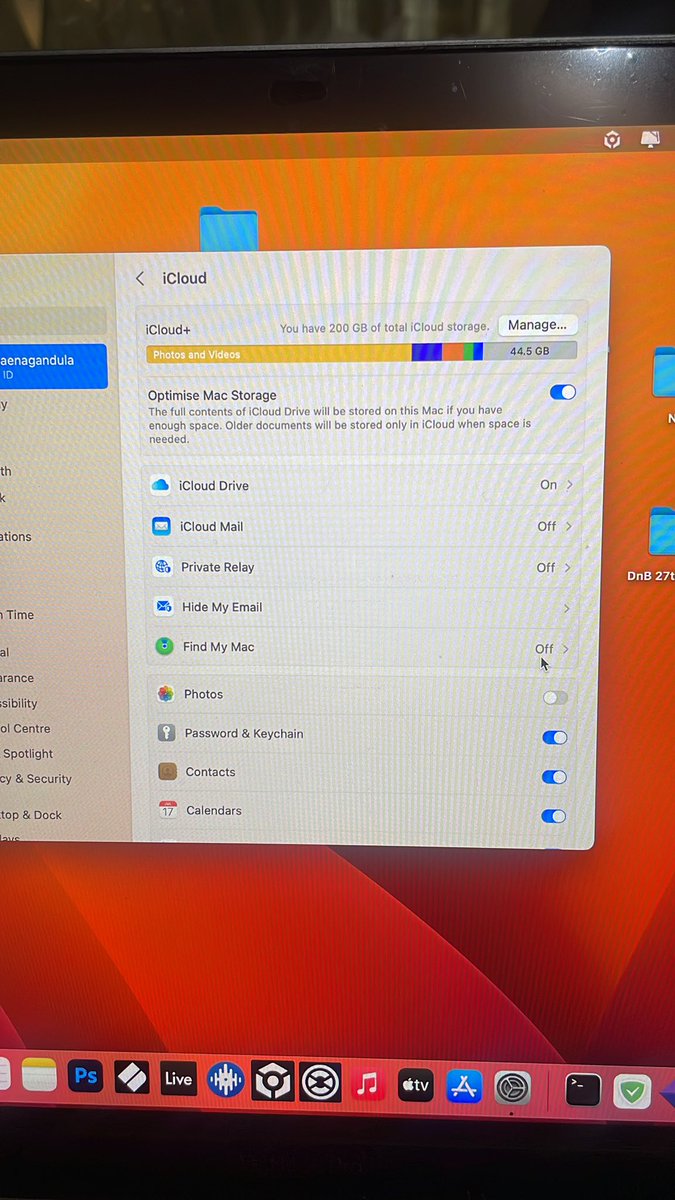
Task: Disable the Password & Keychain switch
Action: (x=554, y=737)
